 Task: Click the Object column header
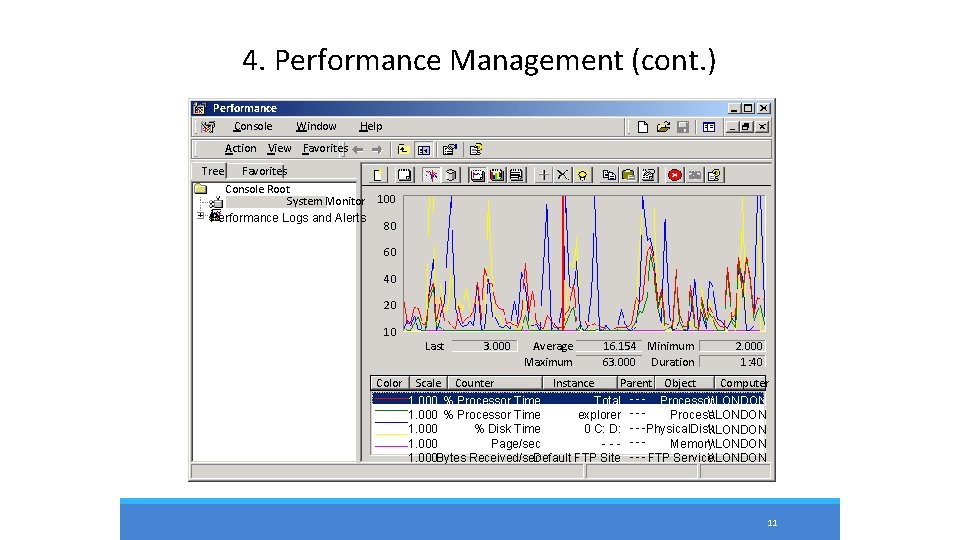click(684, 383)
